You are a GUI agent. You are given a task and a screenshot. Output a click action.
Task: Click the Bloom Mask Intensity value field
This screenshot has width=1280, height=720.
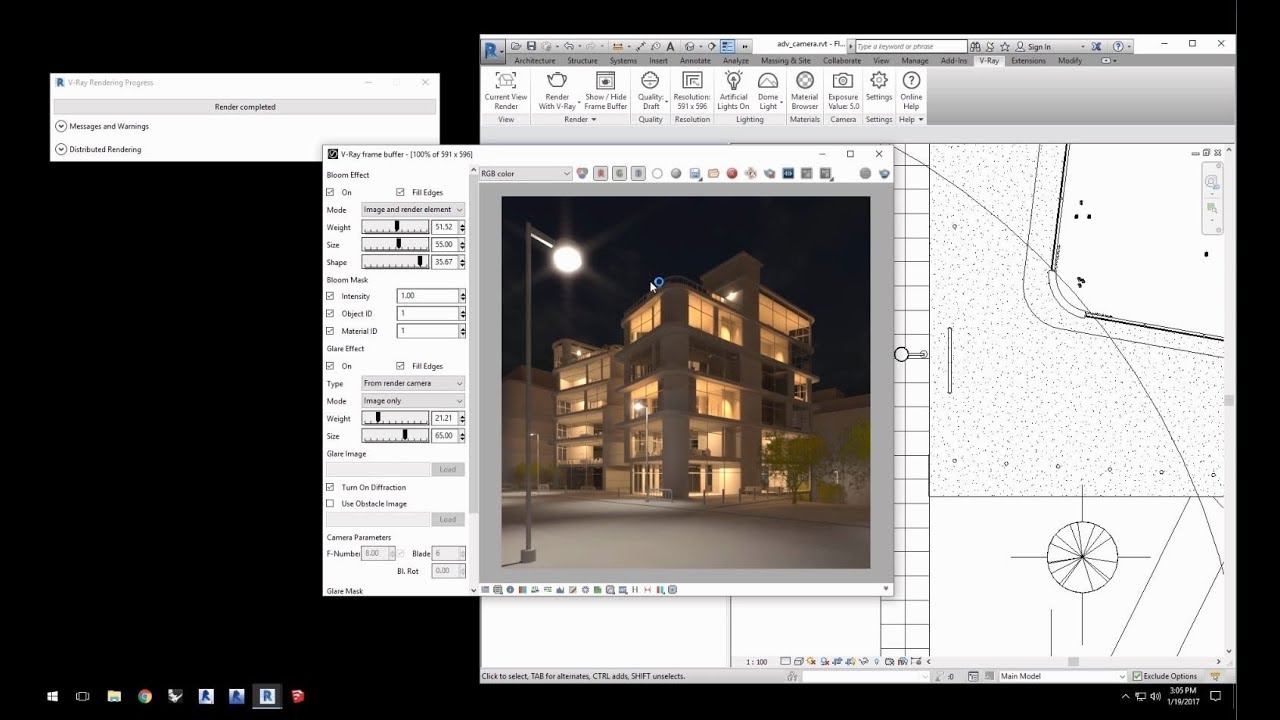tap(428, 296)
